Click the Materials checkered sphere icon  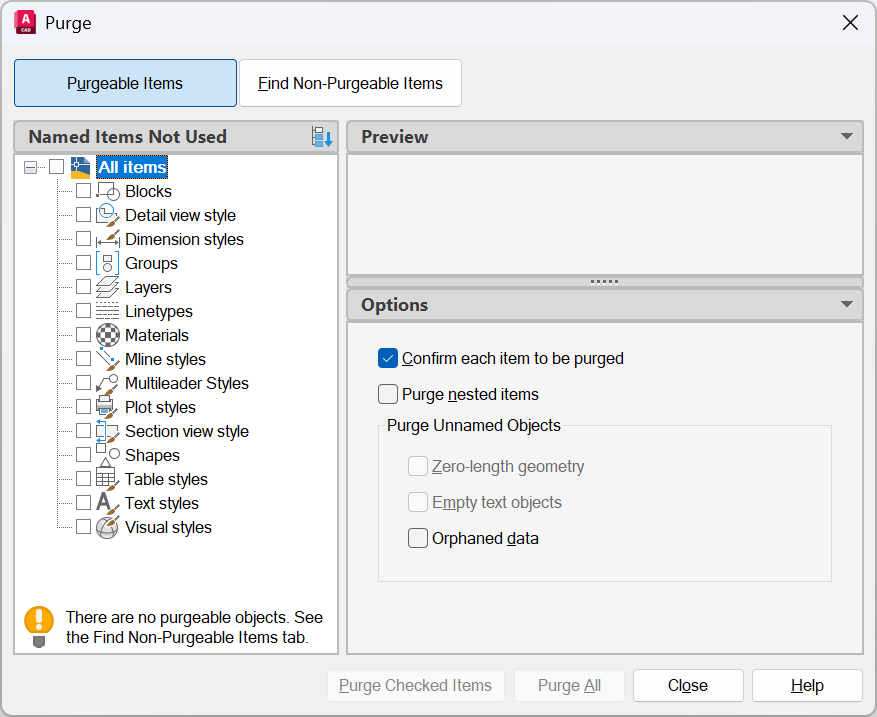(107, 335)
